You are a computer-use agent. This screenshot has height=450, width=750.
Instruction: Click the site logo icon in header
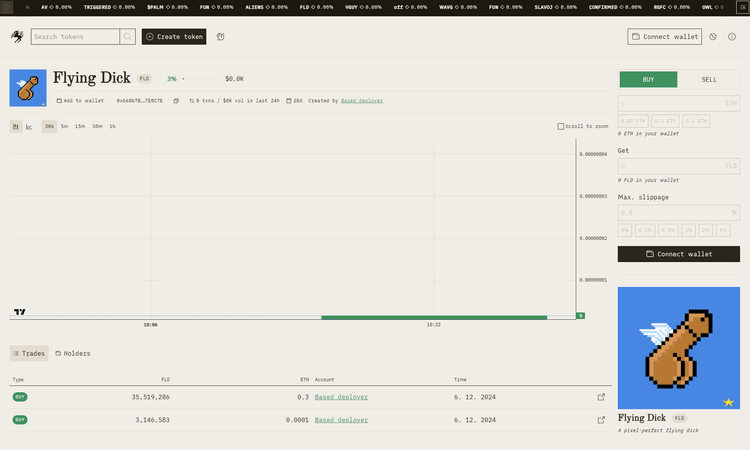tap(18, 37)
